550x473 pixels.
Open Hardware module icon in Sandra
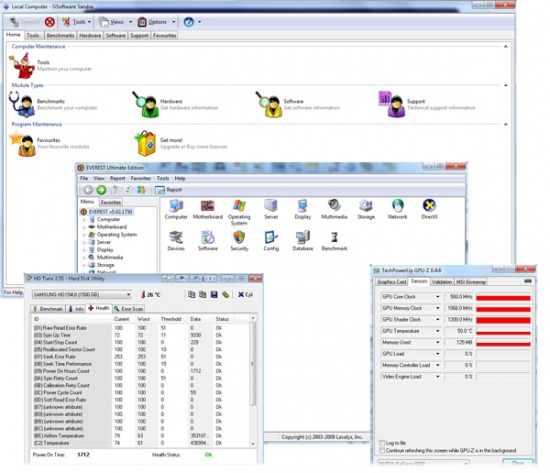click(x=146, y=105)
